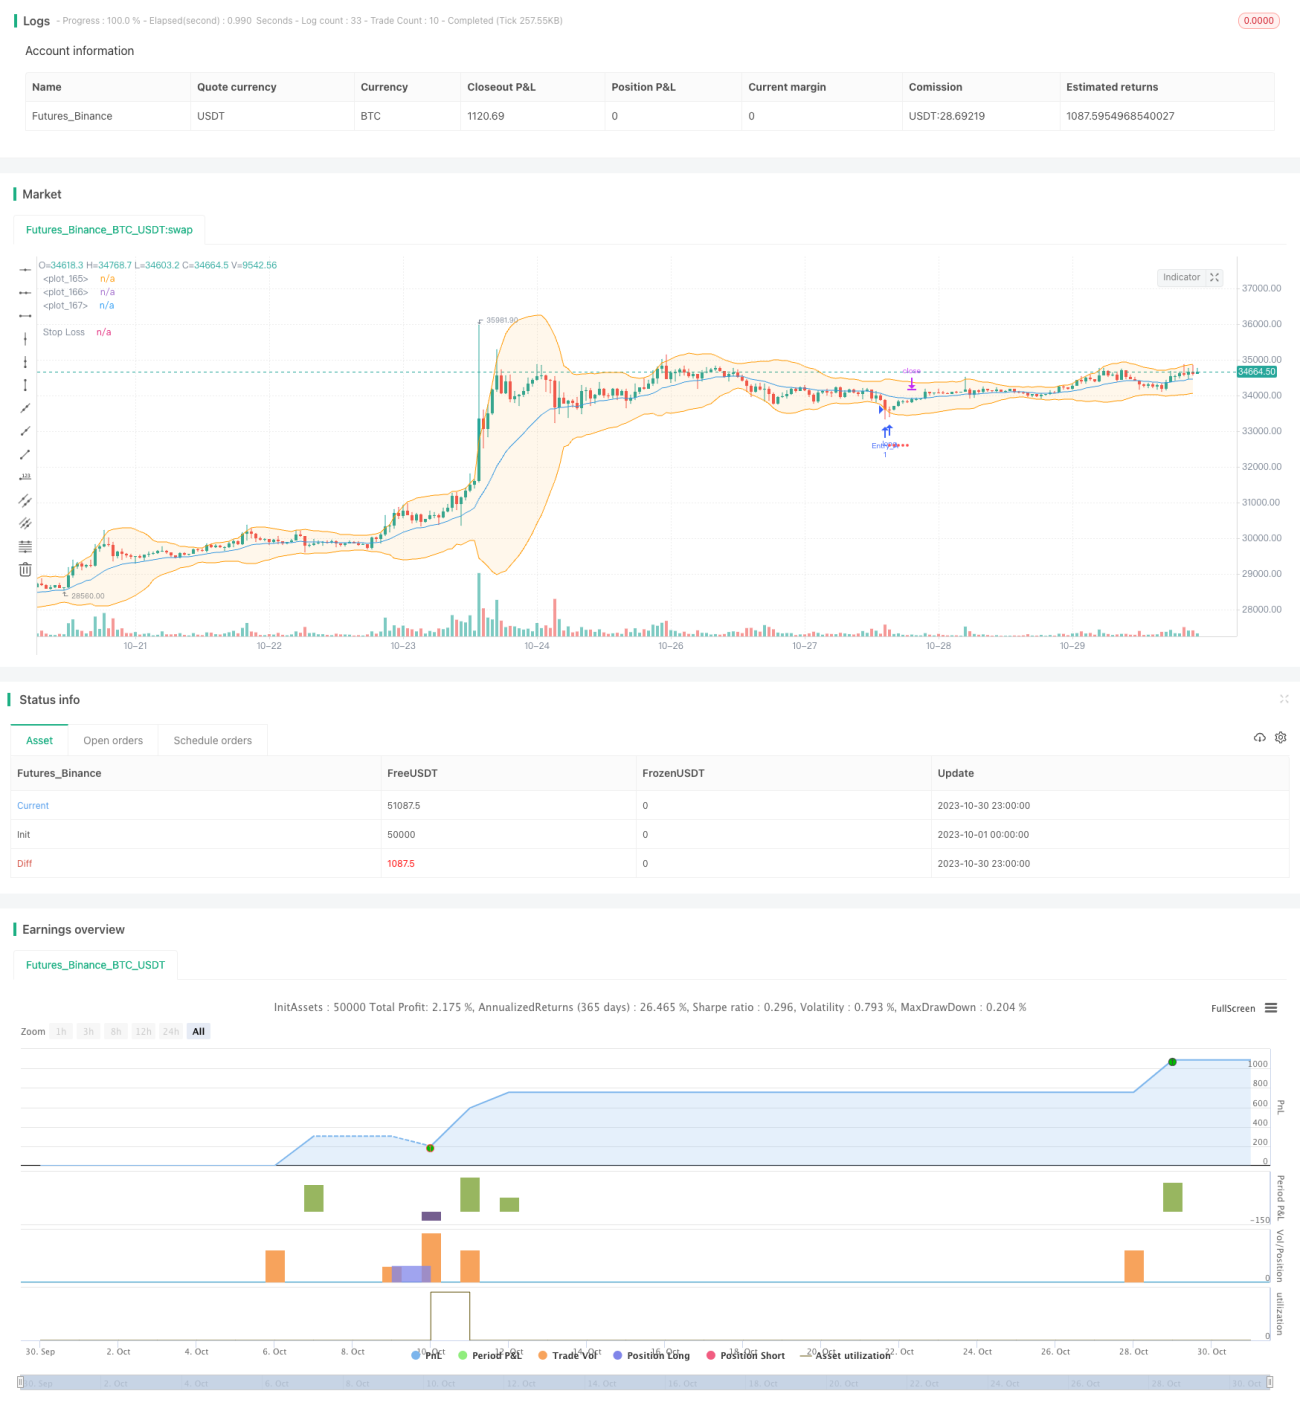Image resolution: width=1300 pixels, height=1411 pixels.
Task: Toggle the Trade Vol series in legend
Action: pyautogui.click(x=567, y=1355)
